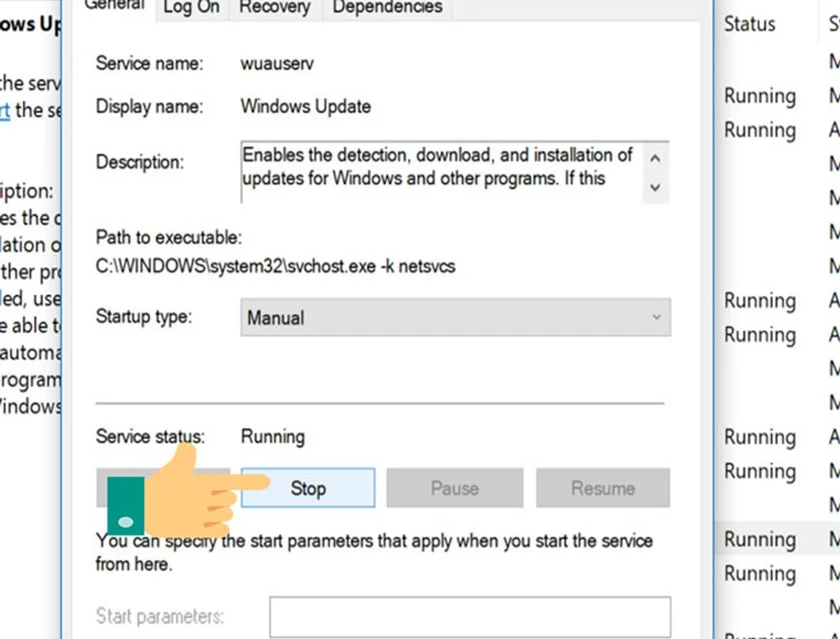Click the greyed-out Pause button
This screenshot has height=639, width=840.
tap(455, 488)
